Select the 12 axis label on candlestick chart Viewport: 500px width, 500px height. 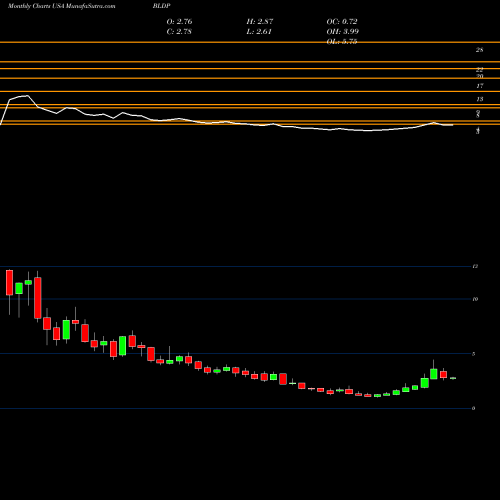click(475, 266)
